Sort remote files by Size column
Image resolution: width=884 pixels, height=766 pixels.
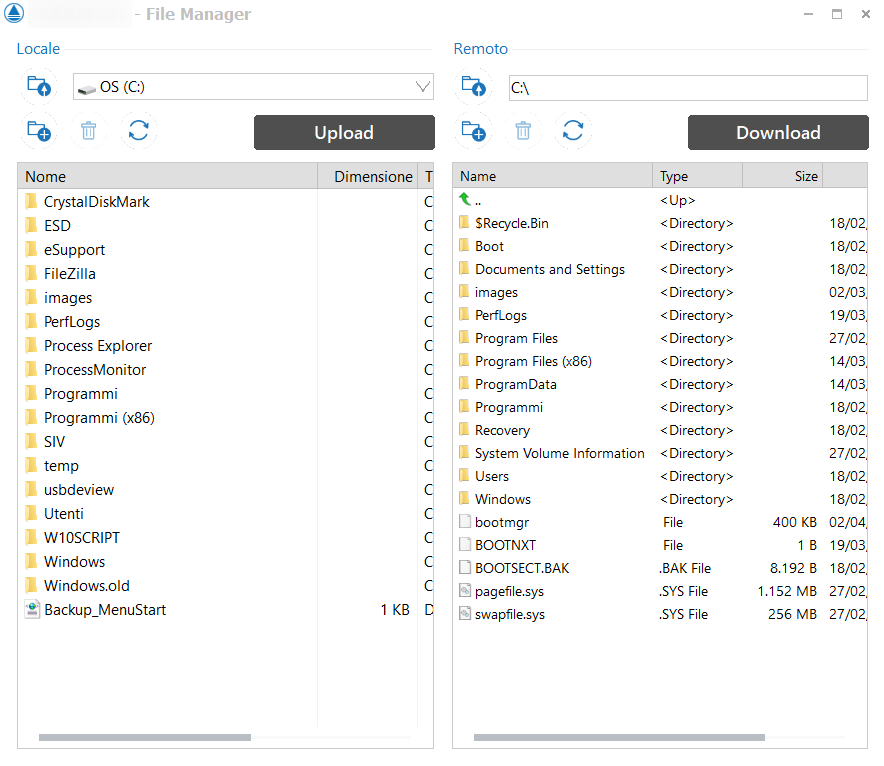pyautogui.click(x=783, y=176)
